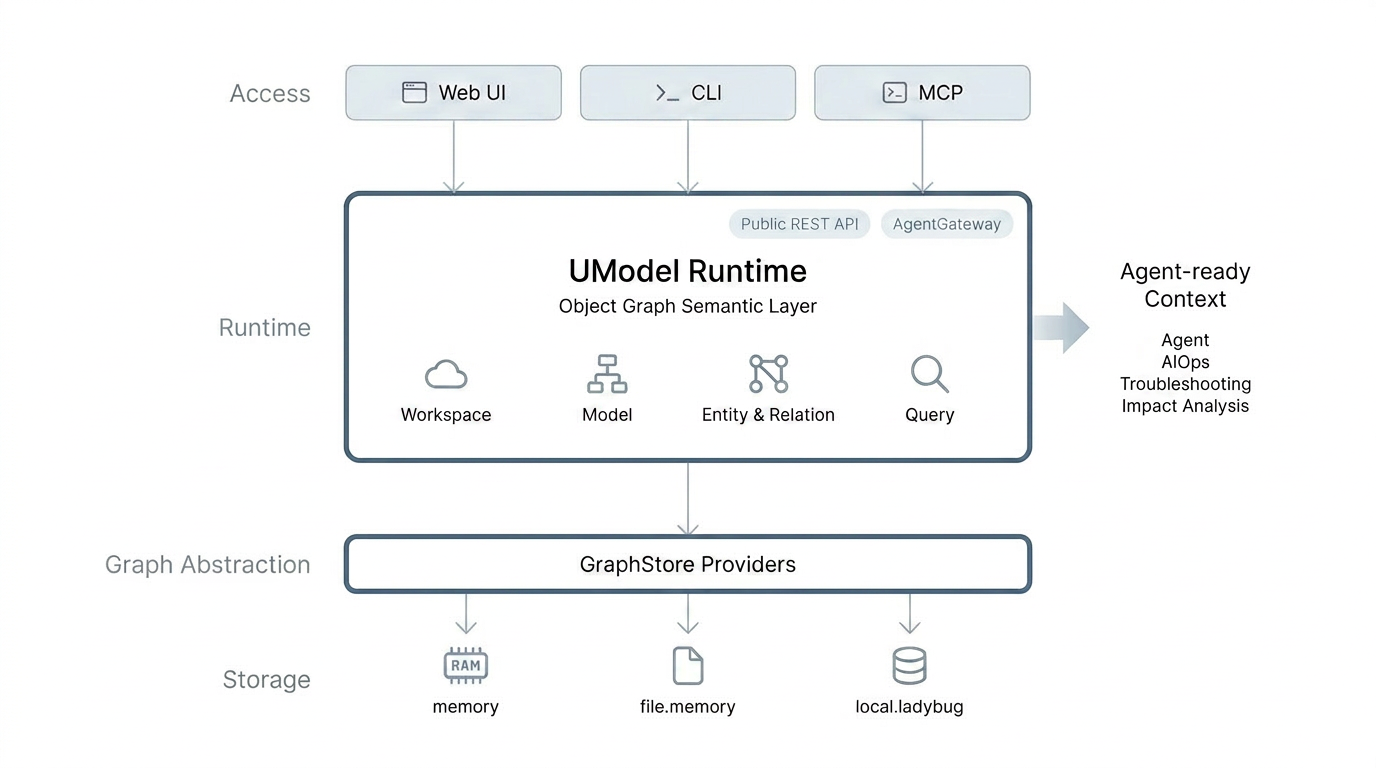Click the AIOps text

[x=1185, y=362]
